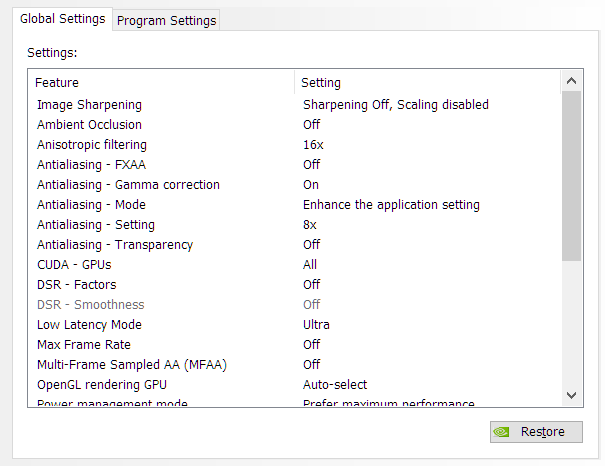The width and height of the screenshot is (612, 471).
Task: Select the Global Settings tab
Action: (62, 19)
